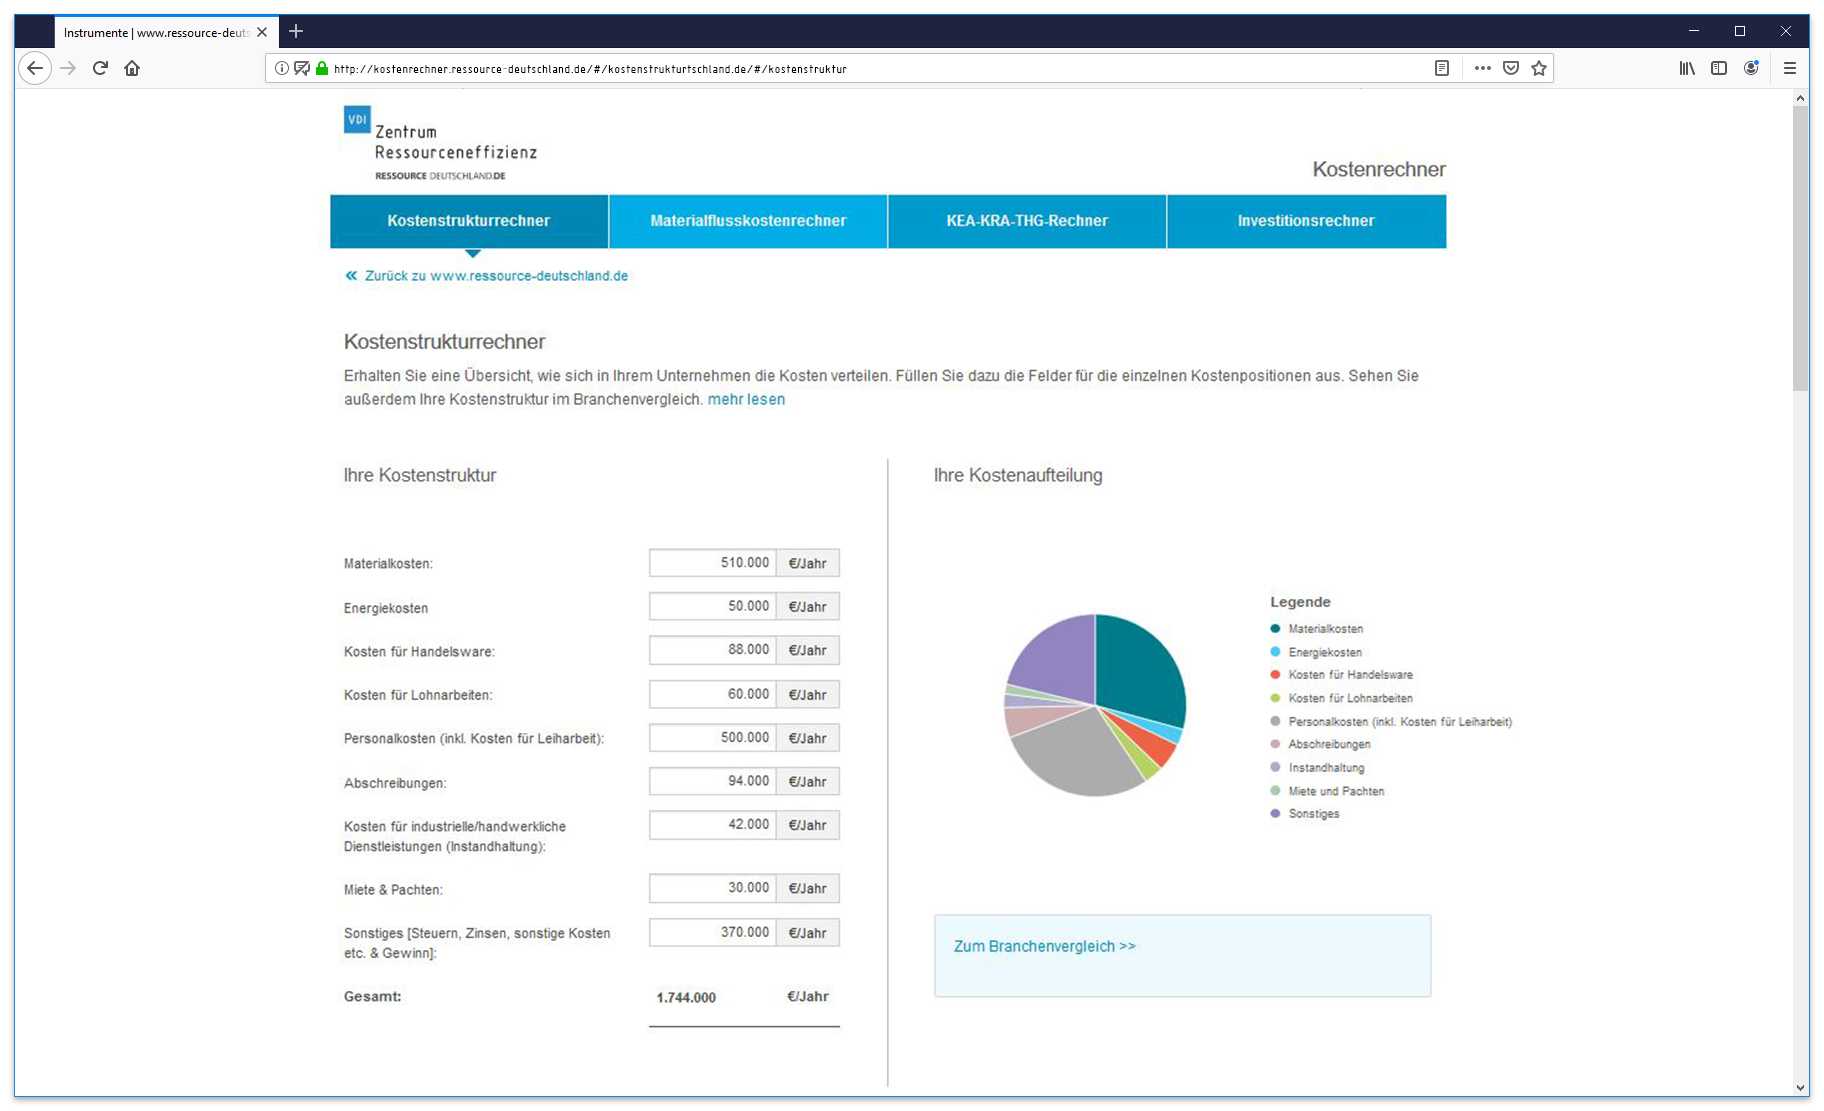Show the library bookmarks icon
1824x1111 pixels.
1687,68
